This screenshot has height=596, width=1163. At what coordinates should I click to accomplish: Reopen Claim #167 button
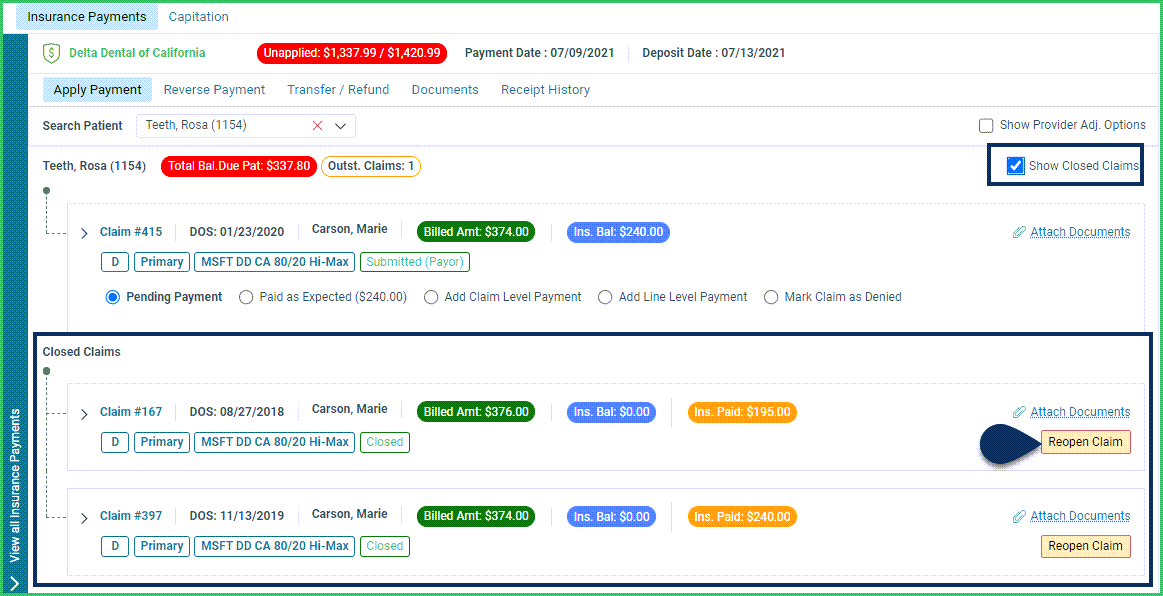pyautogui.click(x=1086, y=442)
